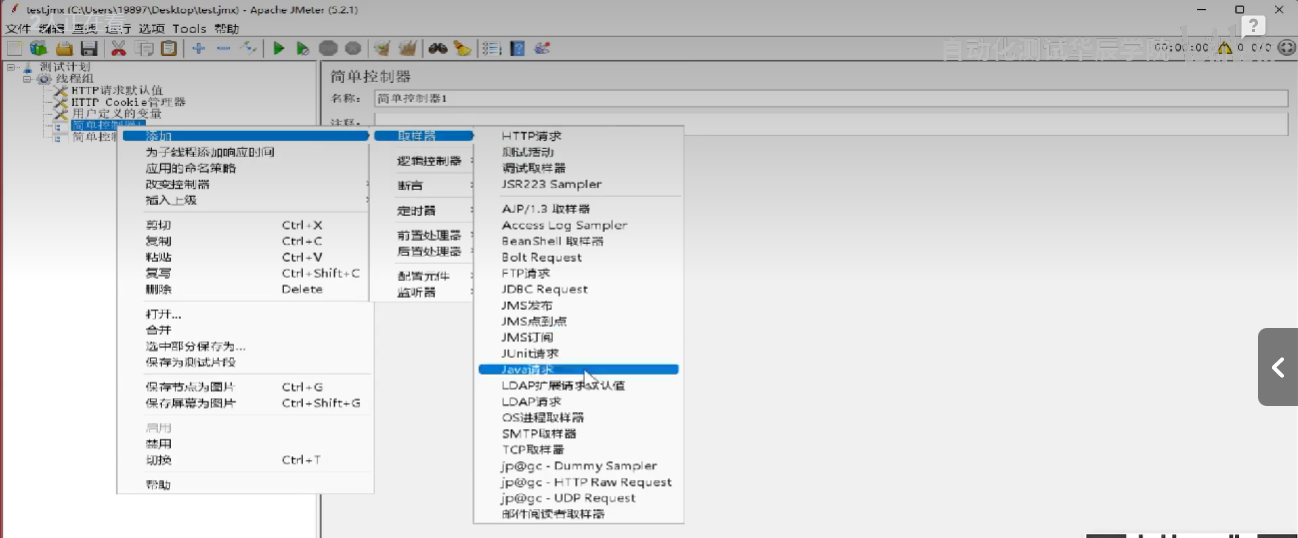Select 线程组 in the tree
The height and width of the screenshot is (538, 1298).
[x=74, y=78]
